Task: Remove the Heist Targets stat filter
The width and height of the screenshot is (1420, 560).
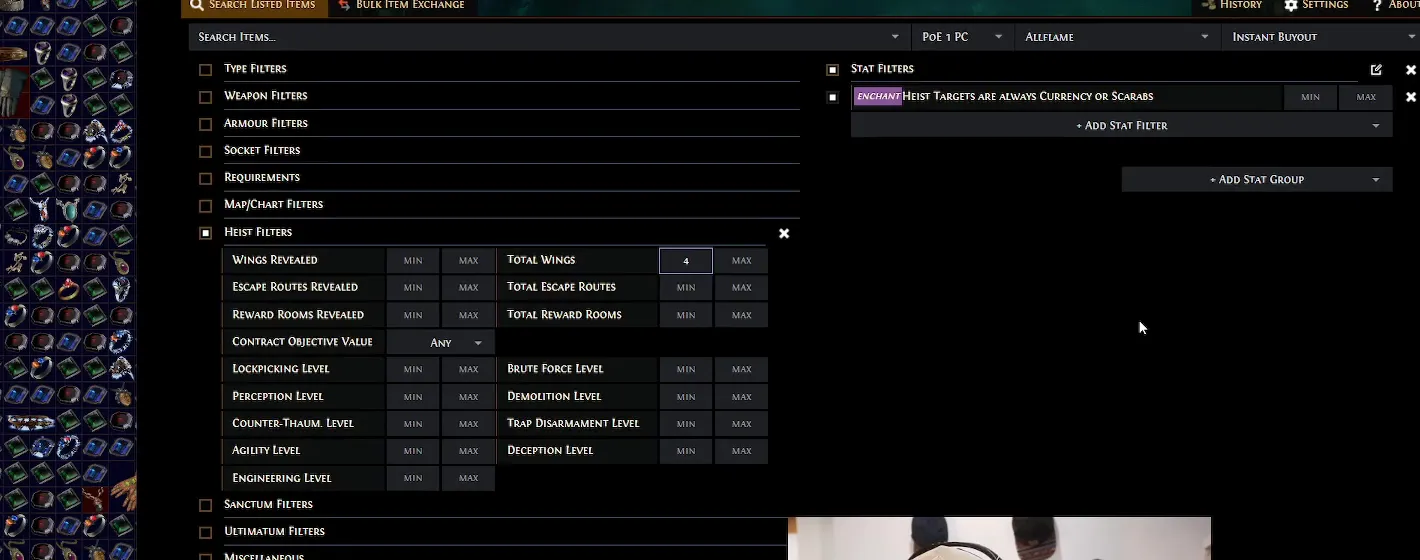Action: (x=1411, y=97)
